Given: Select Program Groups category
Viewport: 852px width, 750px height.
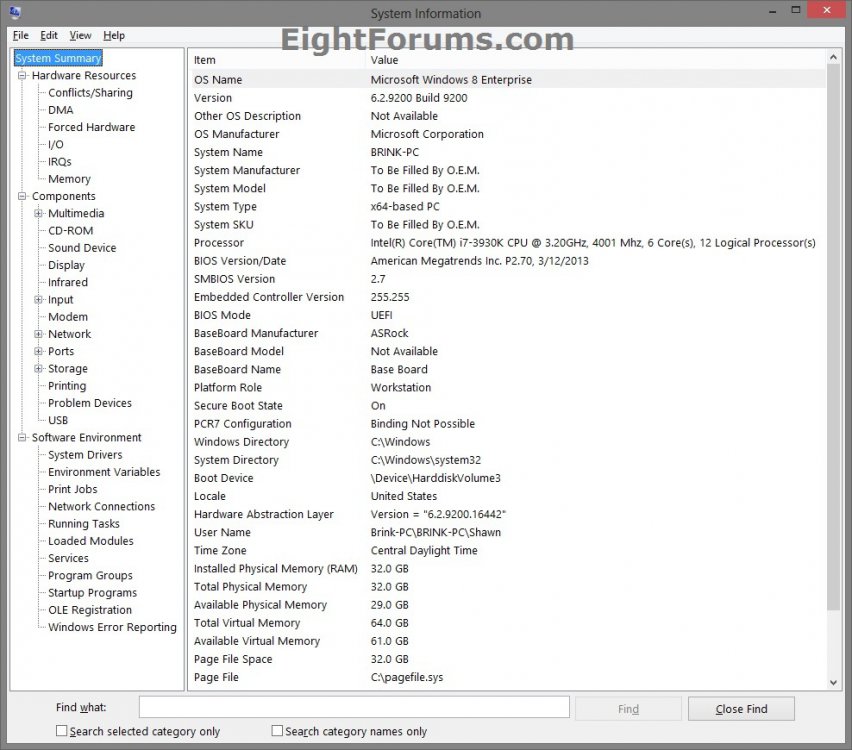Looking at the screenshot, I should coord(90,576).
